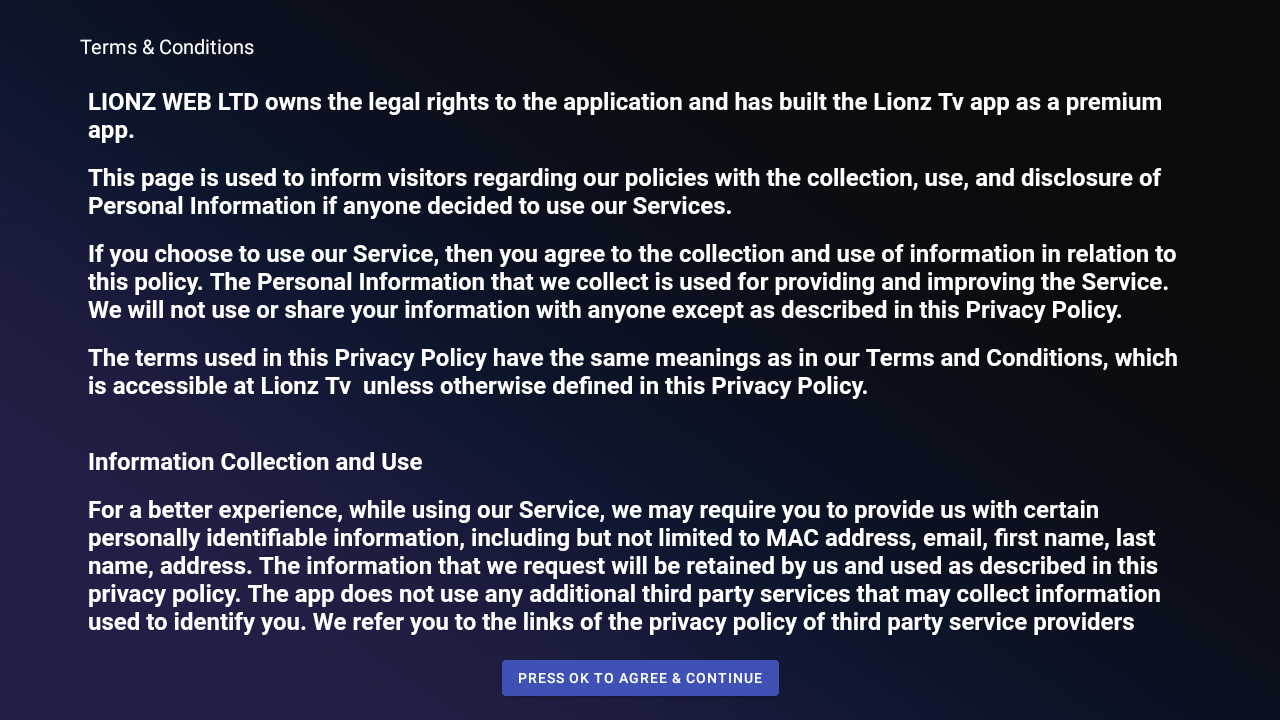Image resolution: width=1280 pixels, height=720 pixels.
Task: Click 'Terms and Conditions' phrase in fourth paragraph
Action: point(984,358)
